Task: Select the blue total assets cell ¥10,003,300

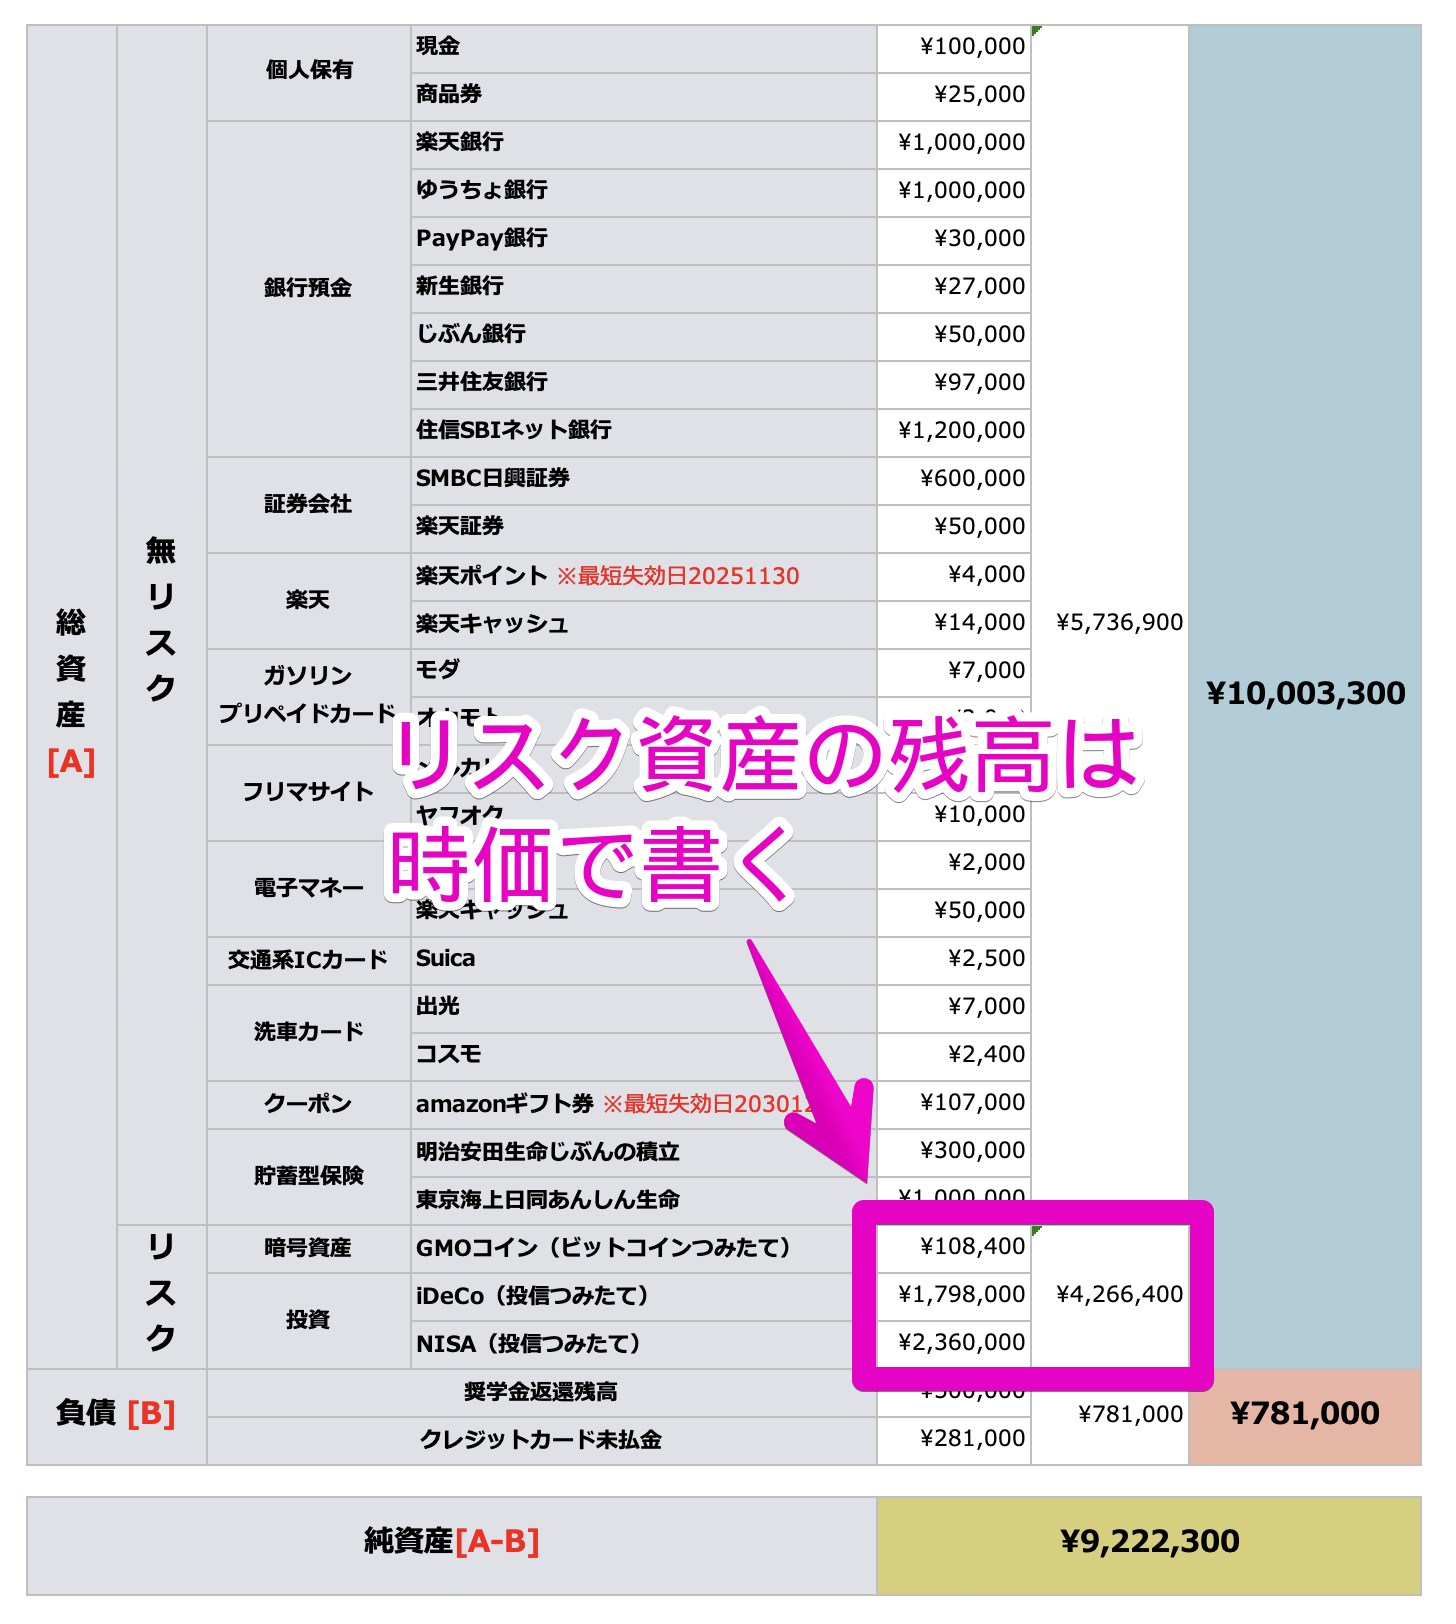Action: [1304, 694]
